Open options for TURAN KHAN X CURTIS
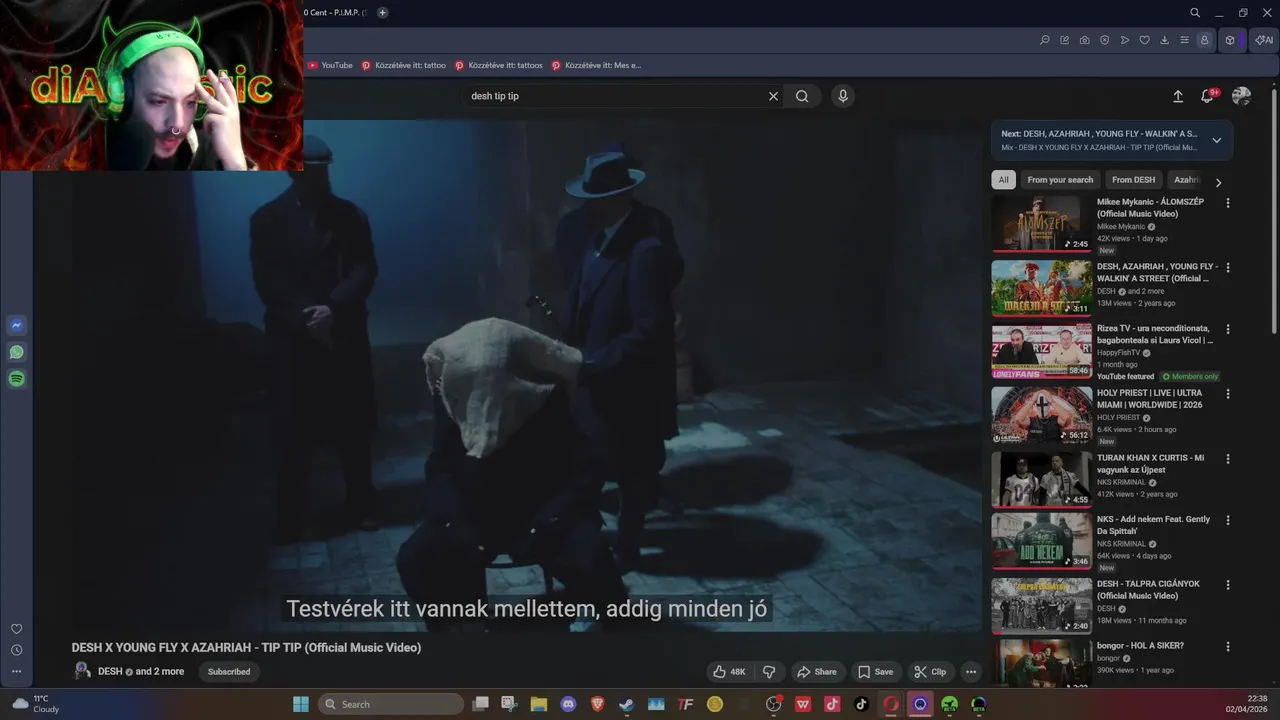 [x=1228, y=459]
